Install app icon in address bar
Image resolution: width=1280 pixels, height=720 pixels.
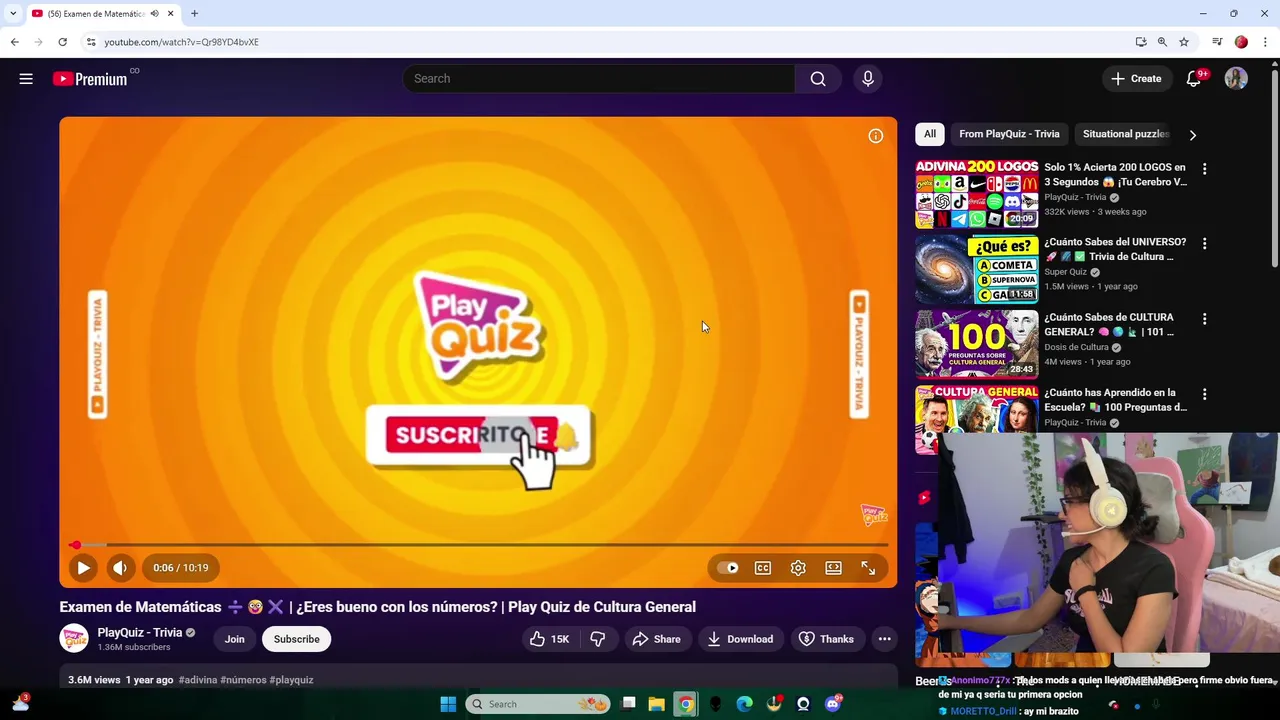[1141, 42]
